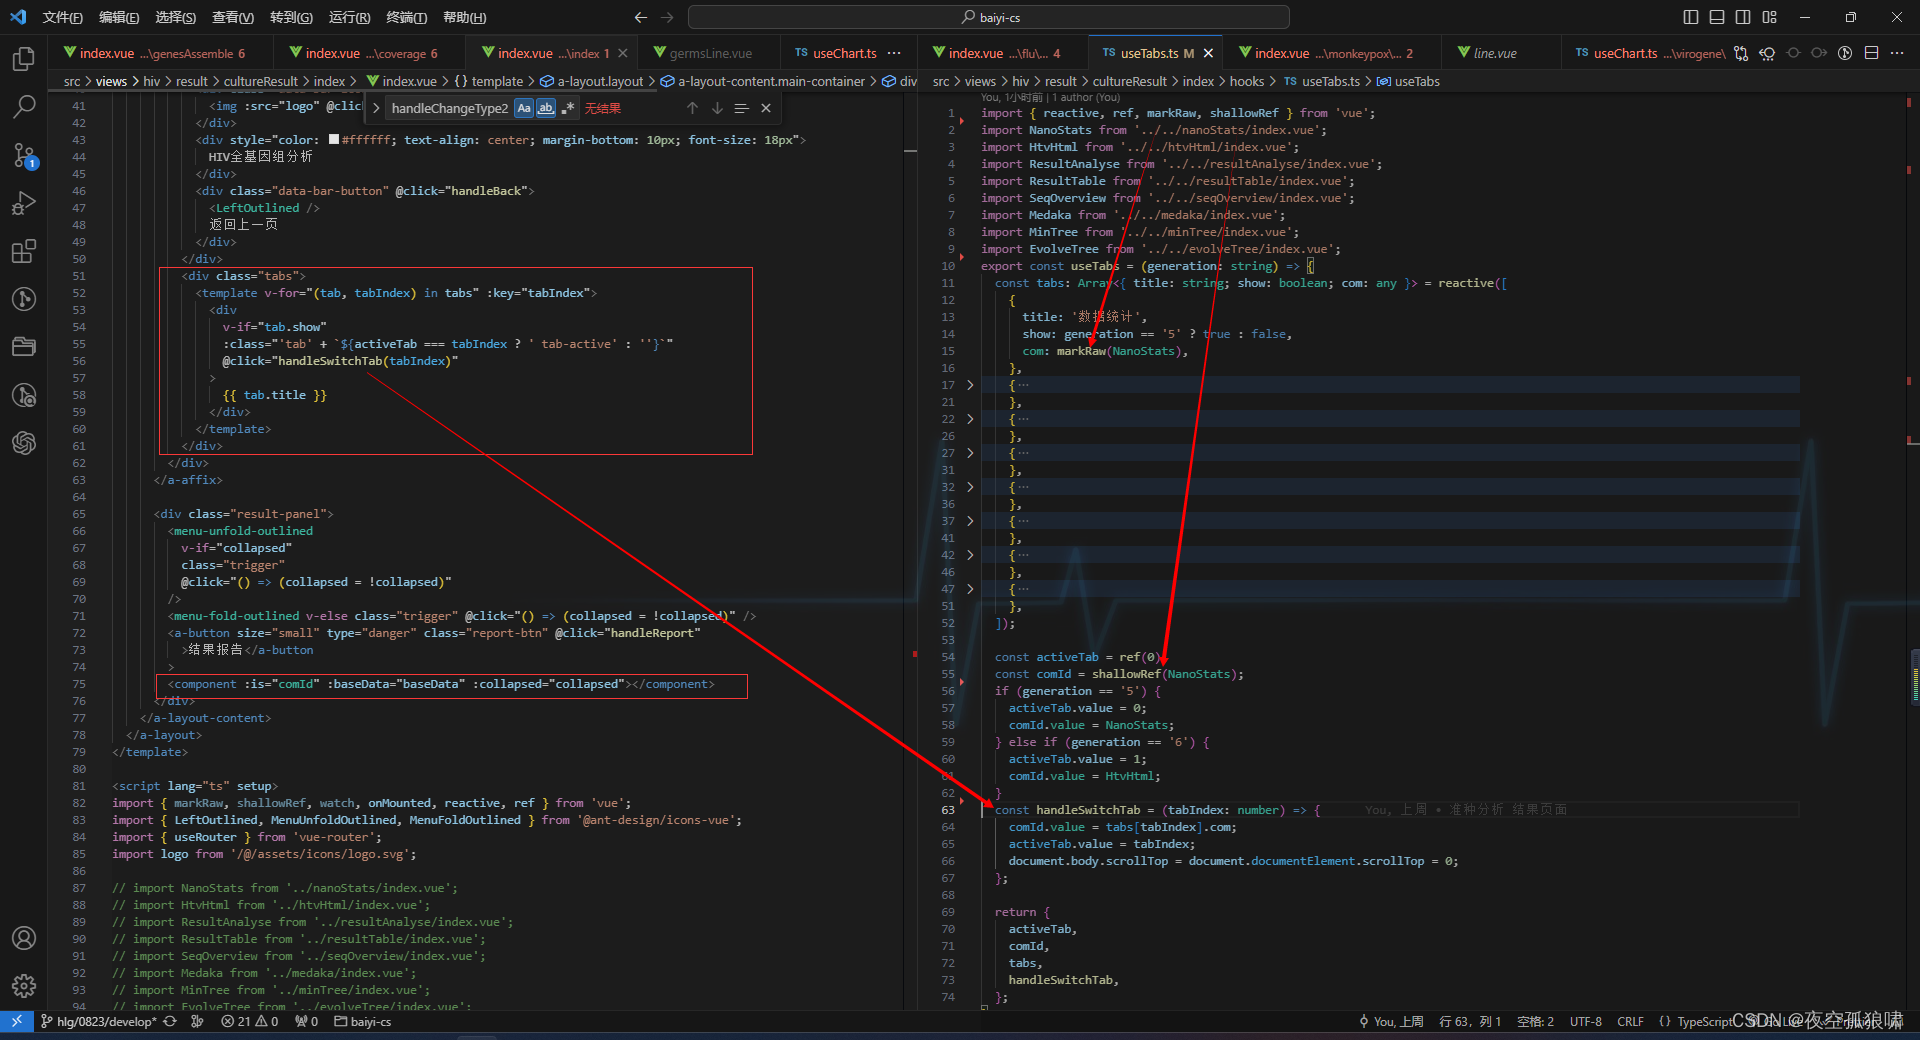This screenshot has width=1920, height=1040.
Task: Expand the replace field in the find widget
Action: point(376,108)
